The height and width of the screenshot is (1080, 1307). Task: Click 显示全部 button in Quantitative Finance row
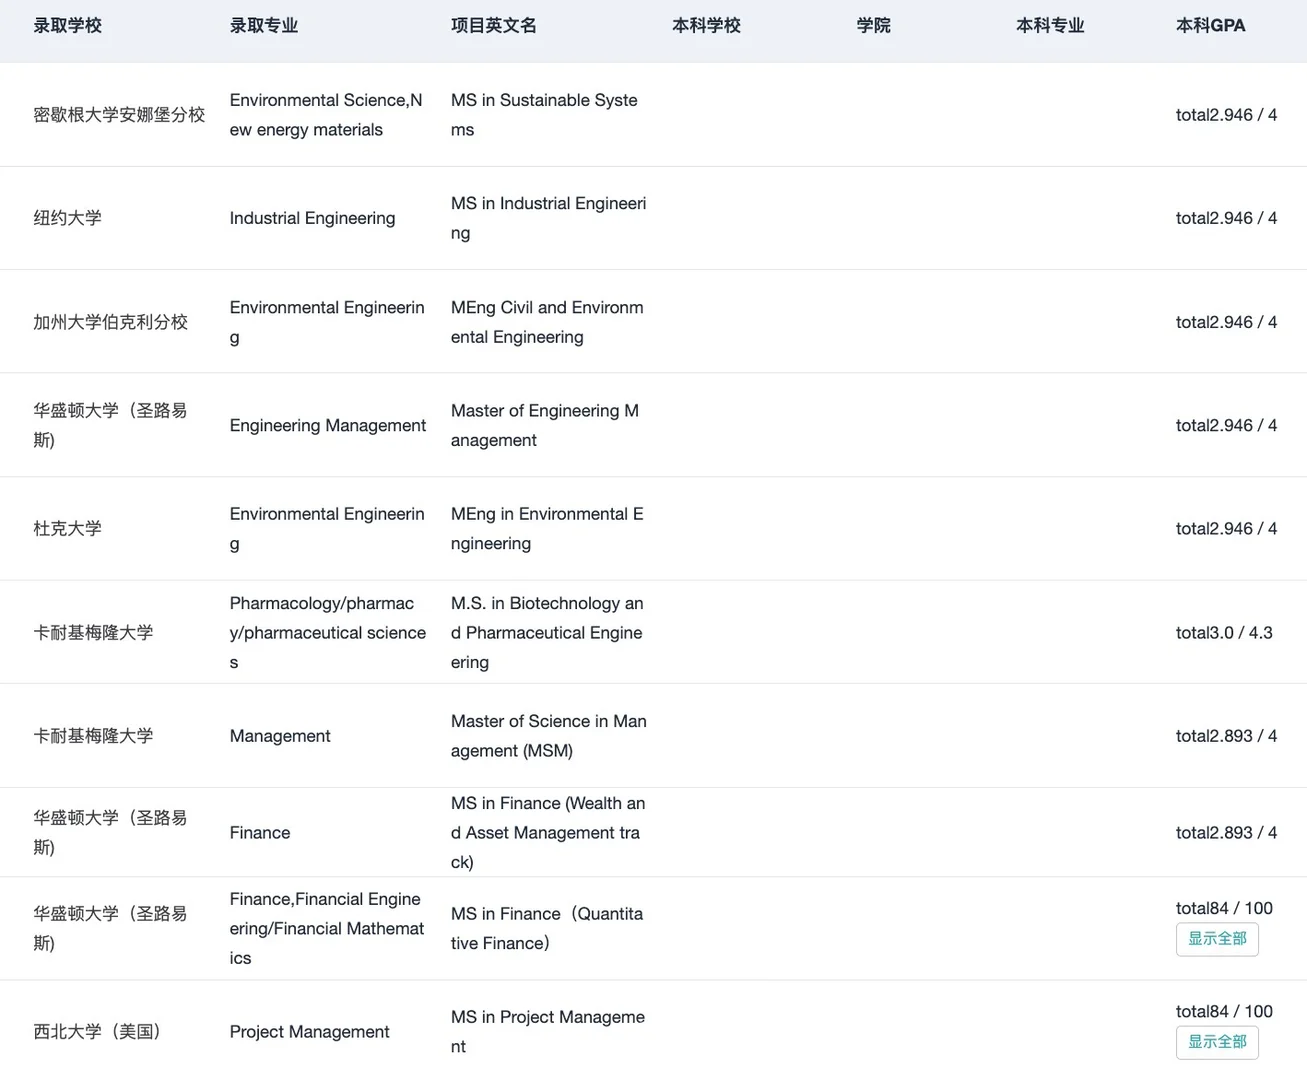tap(1217, 939)
